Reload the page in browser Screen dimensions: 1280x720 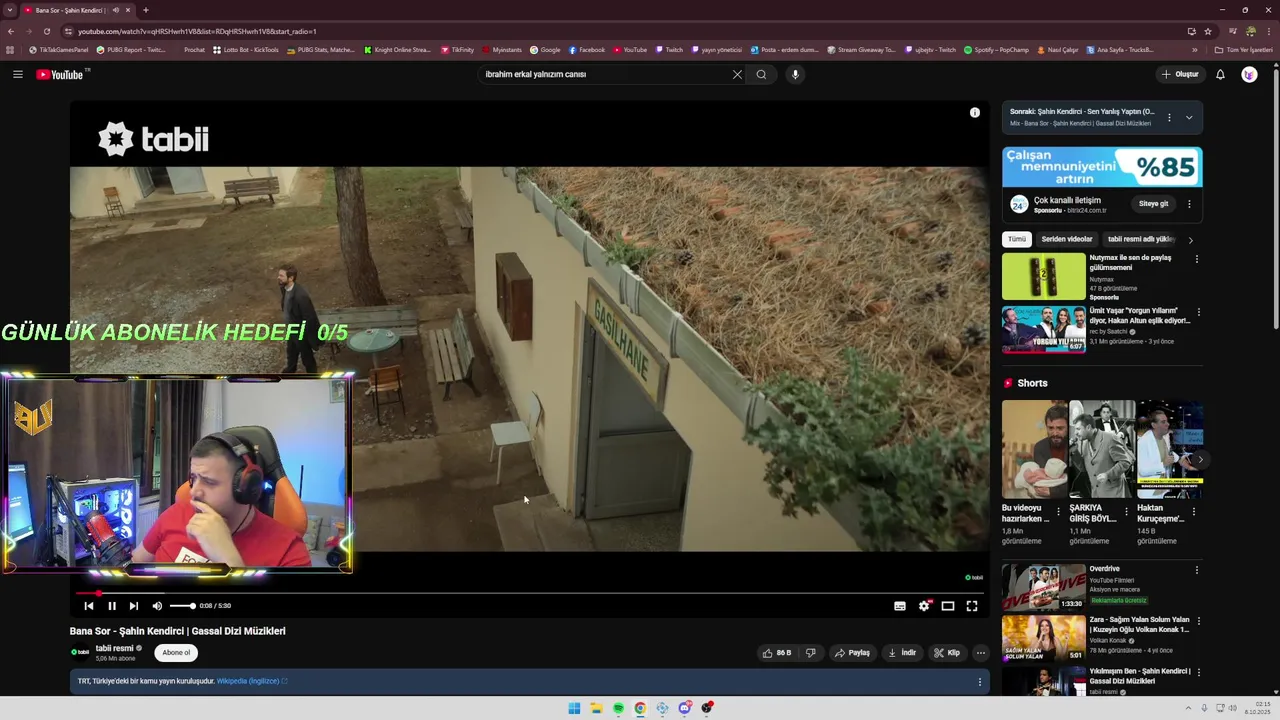point(46,31)
